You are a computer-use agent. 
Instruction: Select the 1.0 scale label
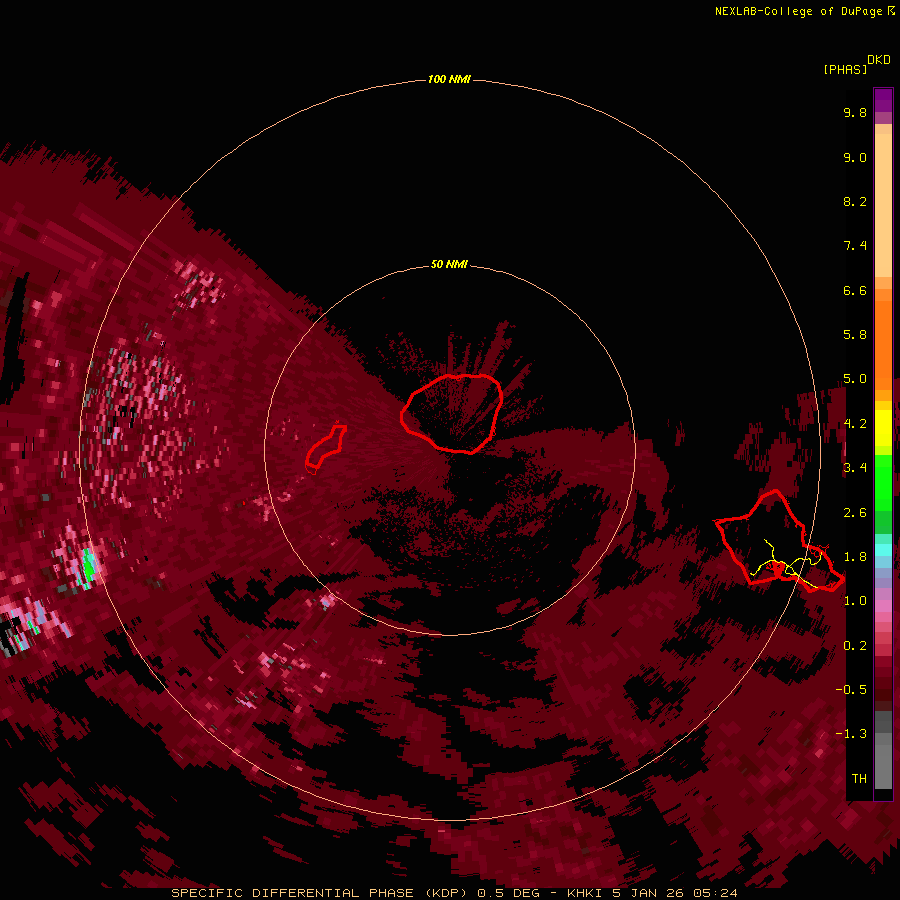[855, 601]
